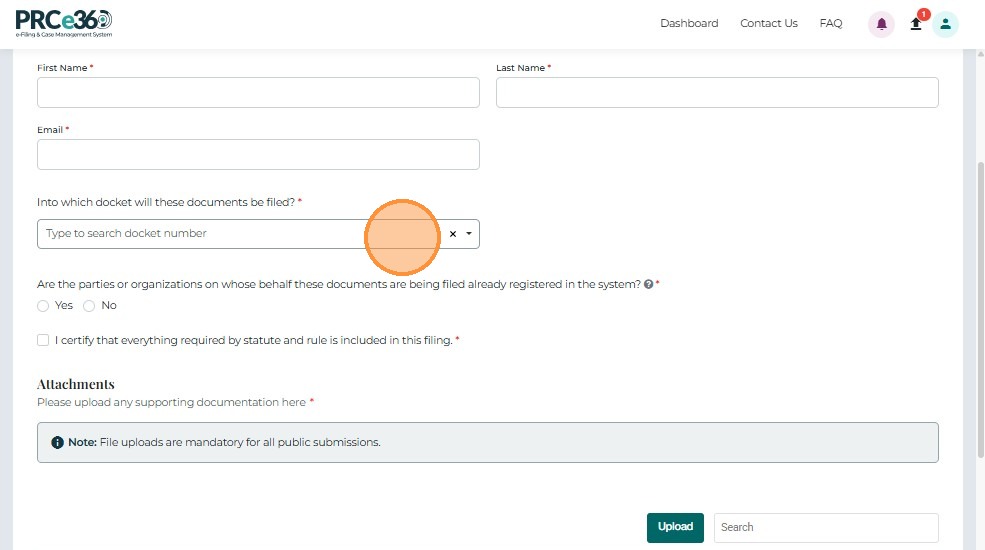This screenshot has width=985, height=550.
Task: Open the Contact Us page
Action: click(769, 23)
